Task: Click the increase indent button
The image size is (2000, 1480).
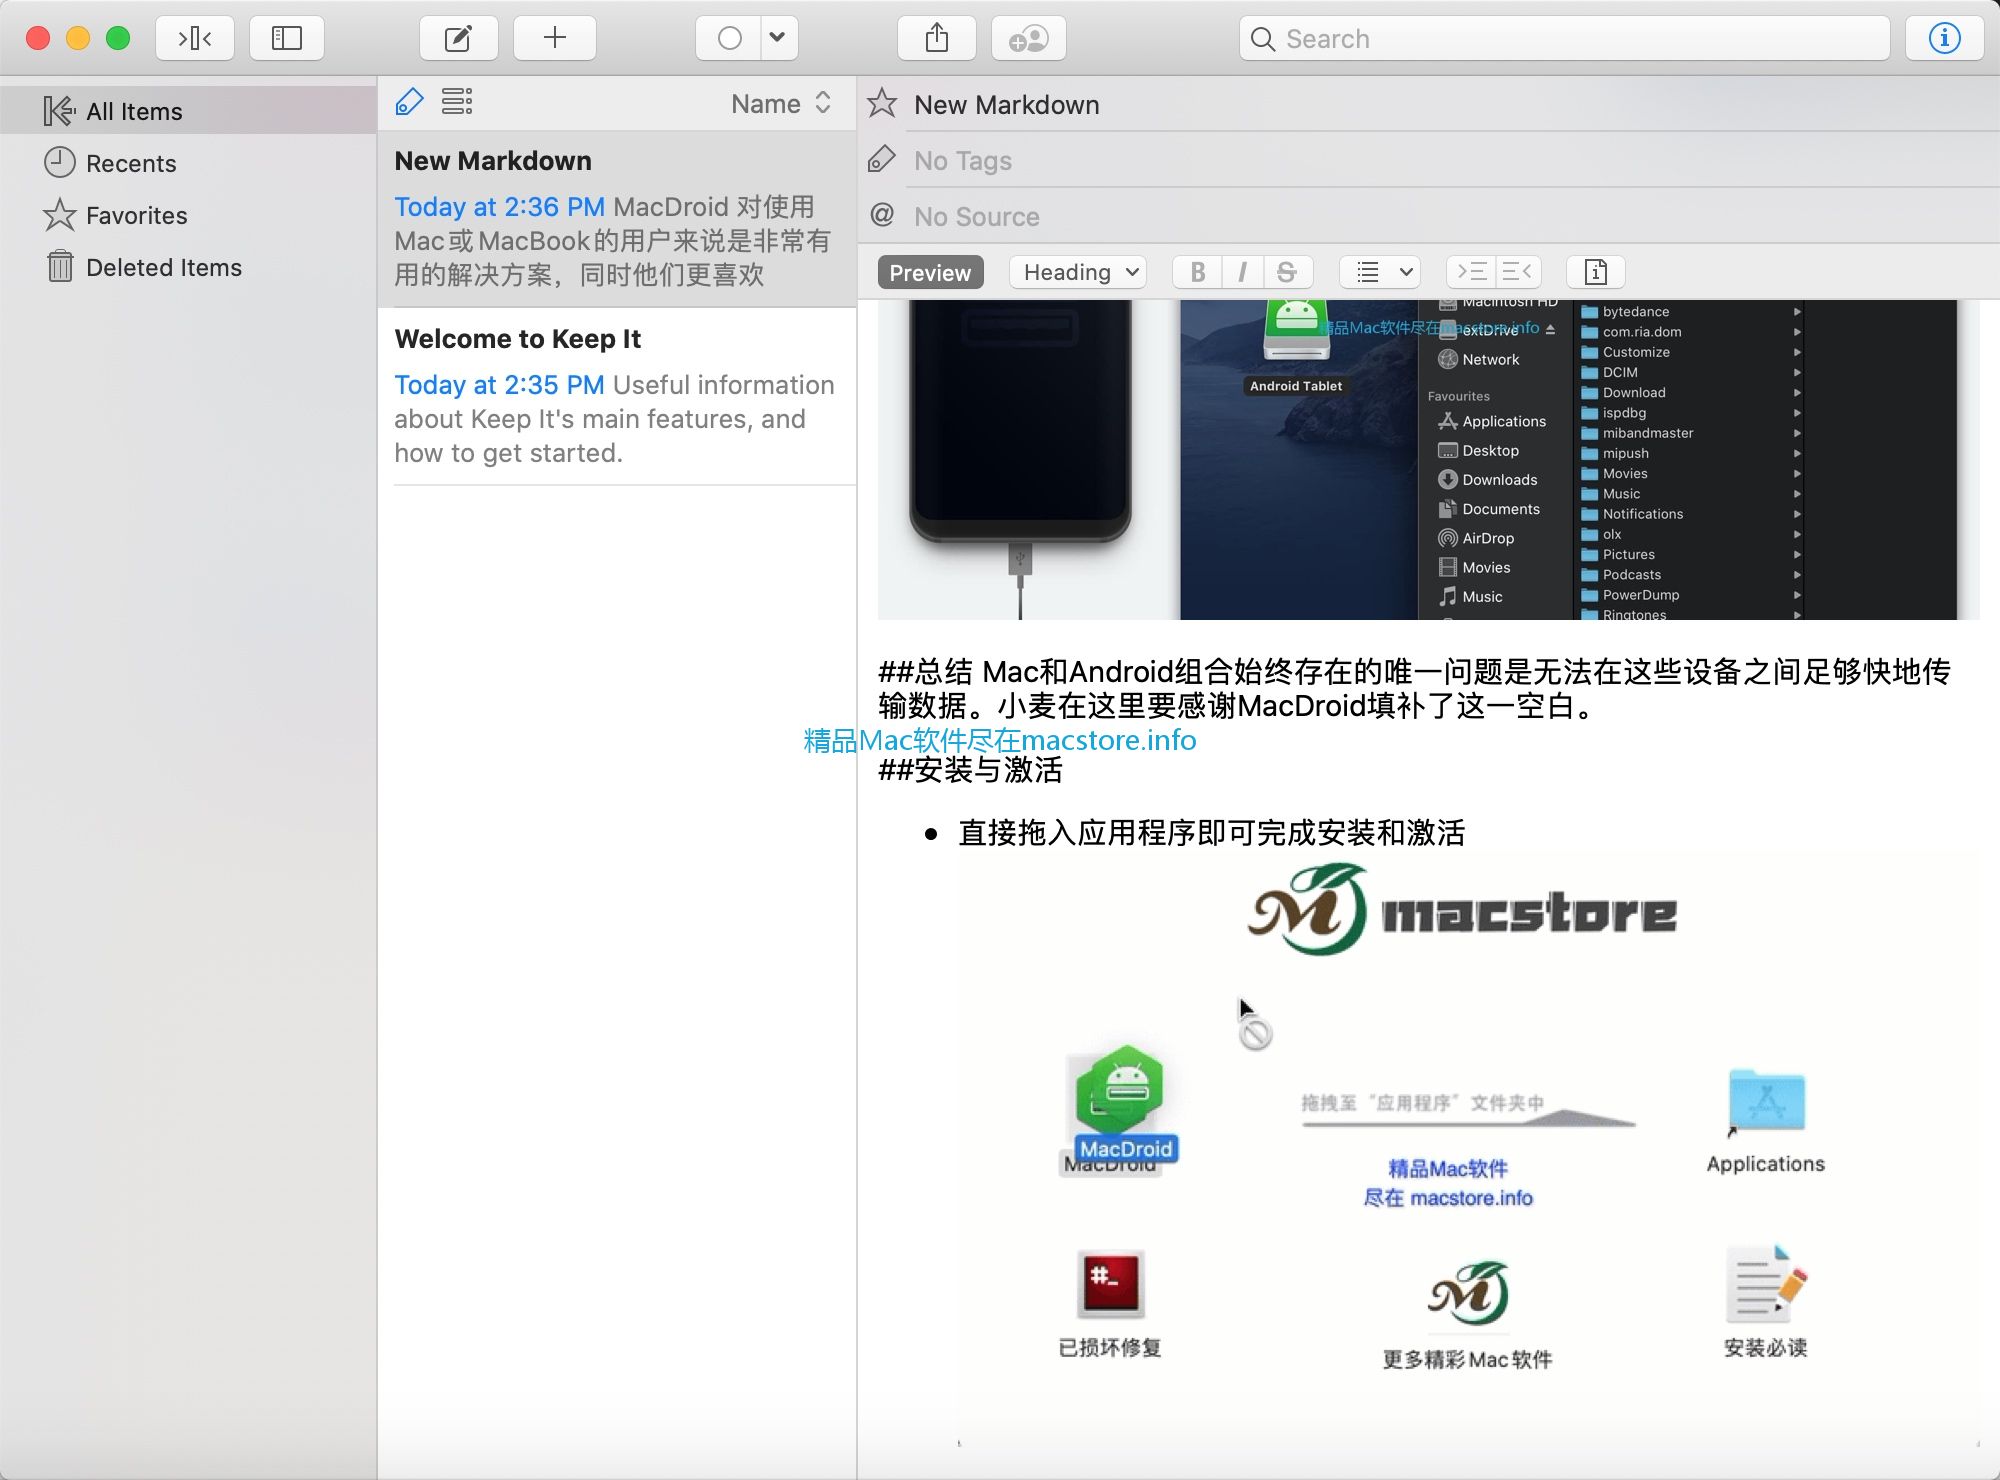Action: point(1471,272)
